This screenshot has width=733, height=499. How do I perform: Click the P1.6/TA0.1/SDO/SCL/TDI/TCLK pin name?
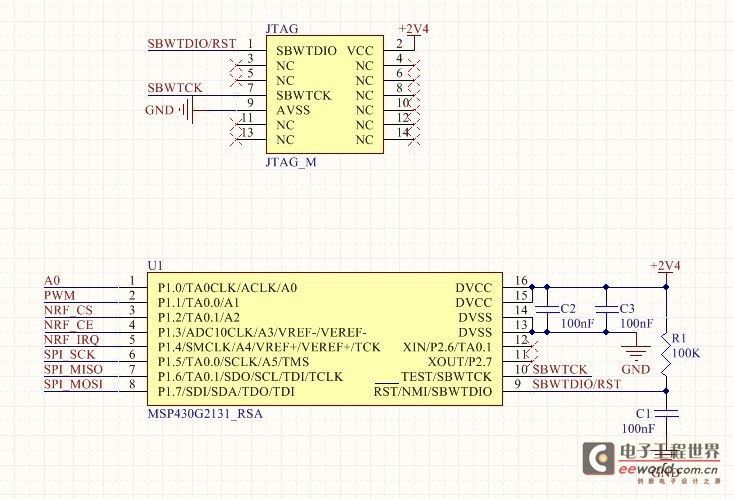(250, 377)
